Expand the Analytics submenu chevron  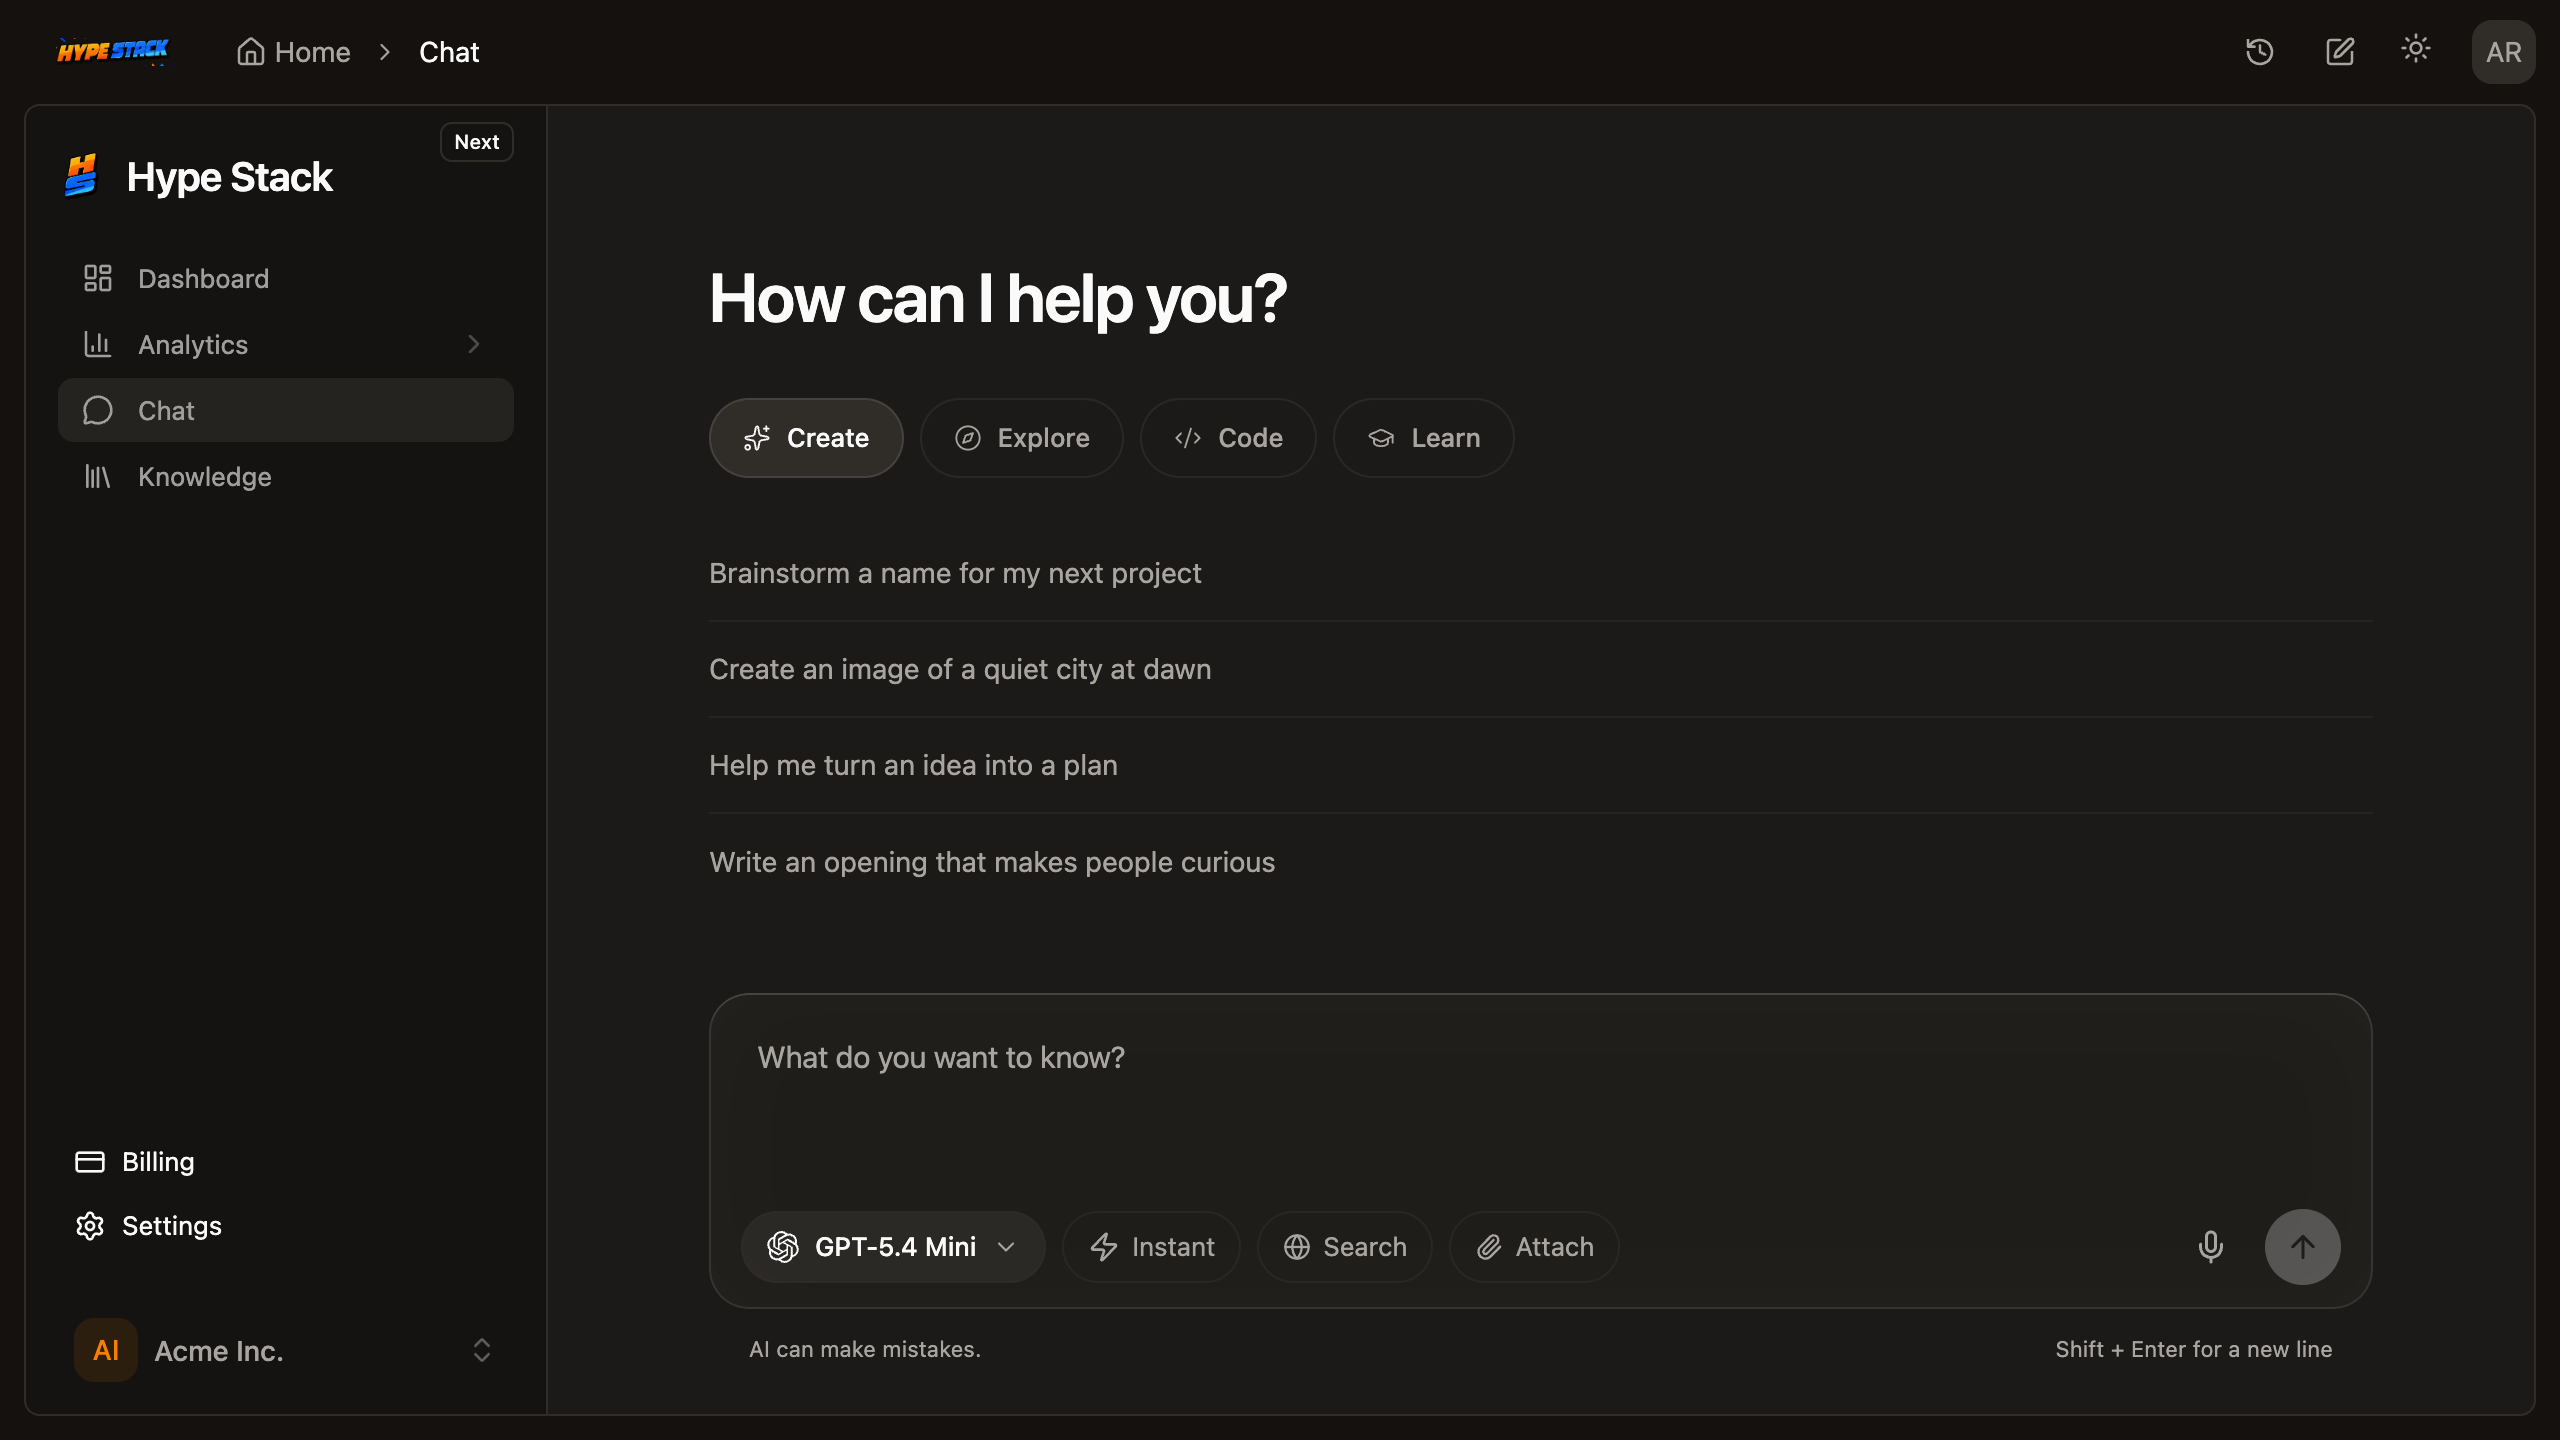474,344
